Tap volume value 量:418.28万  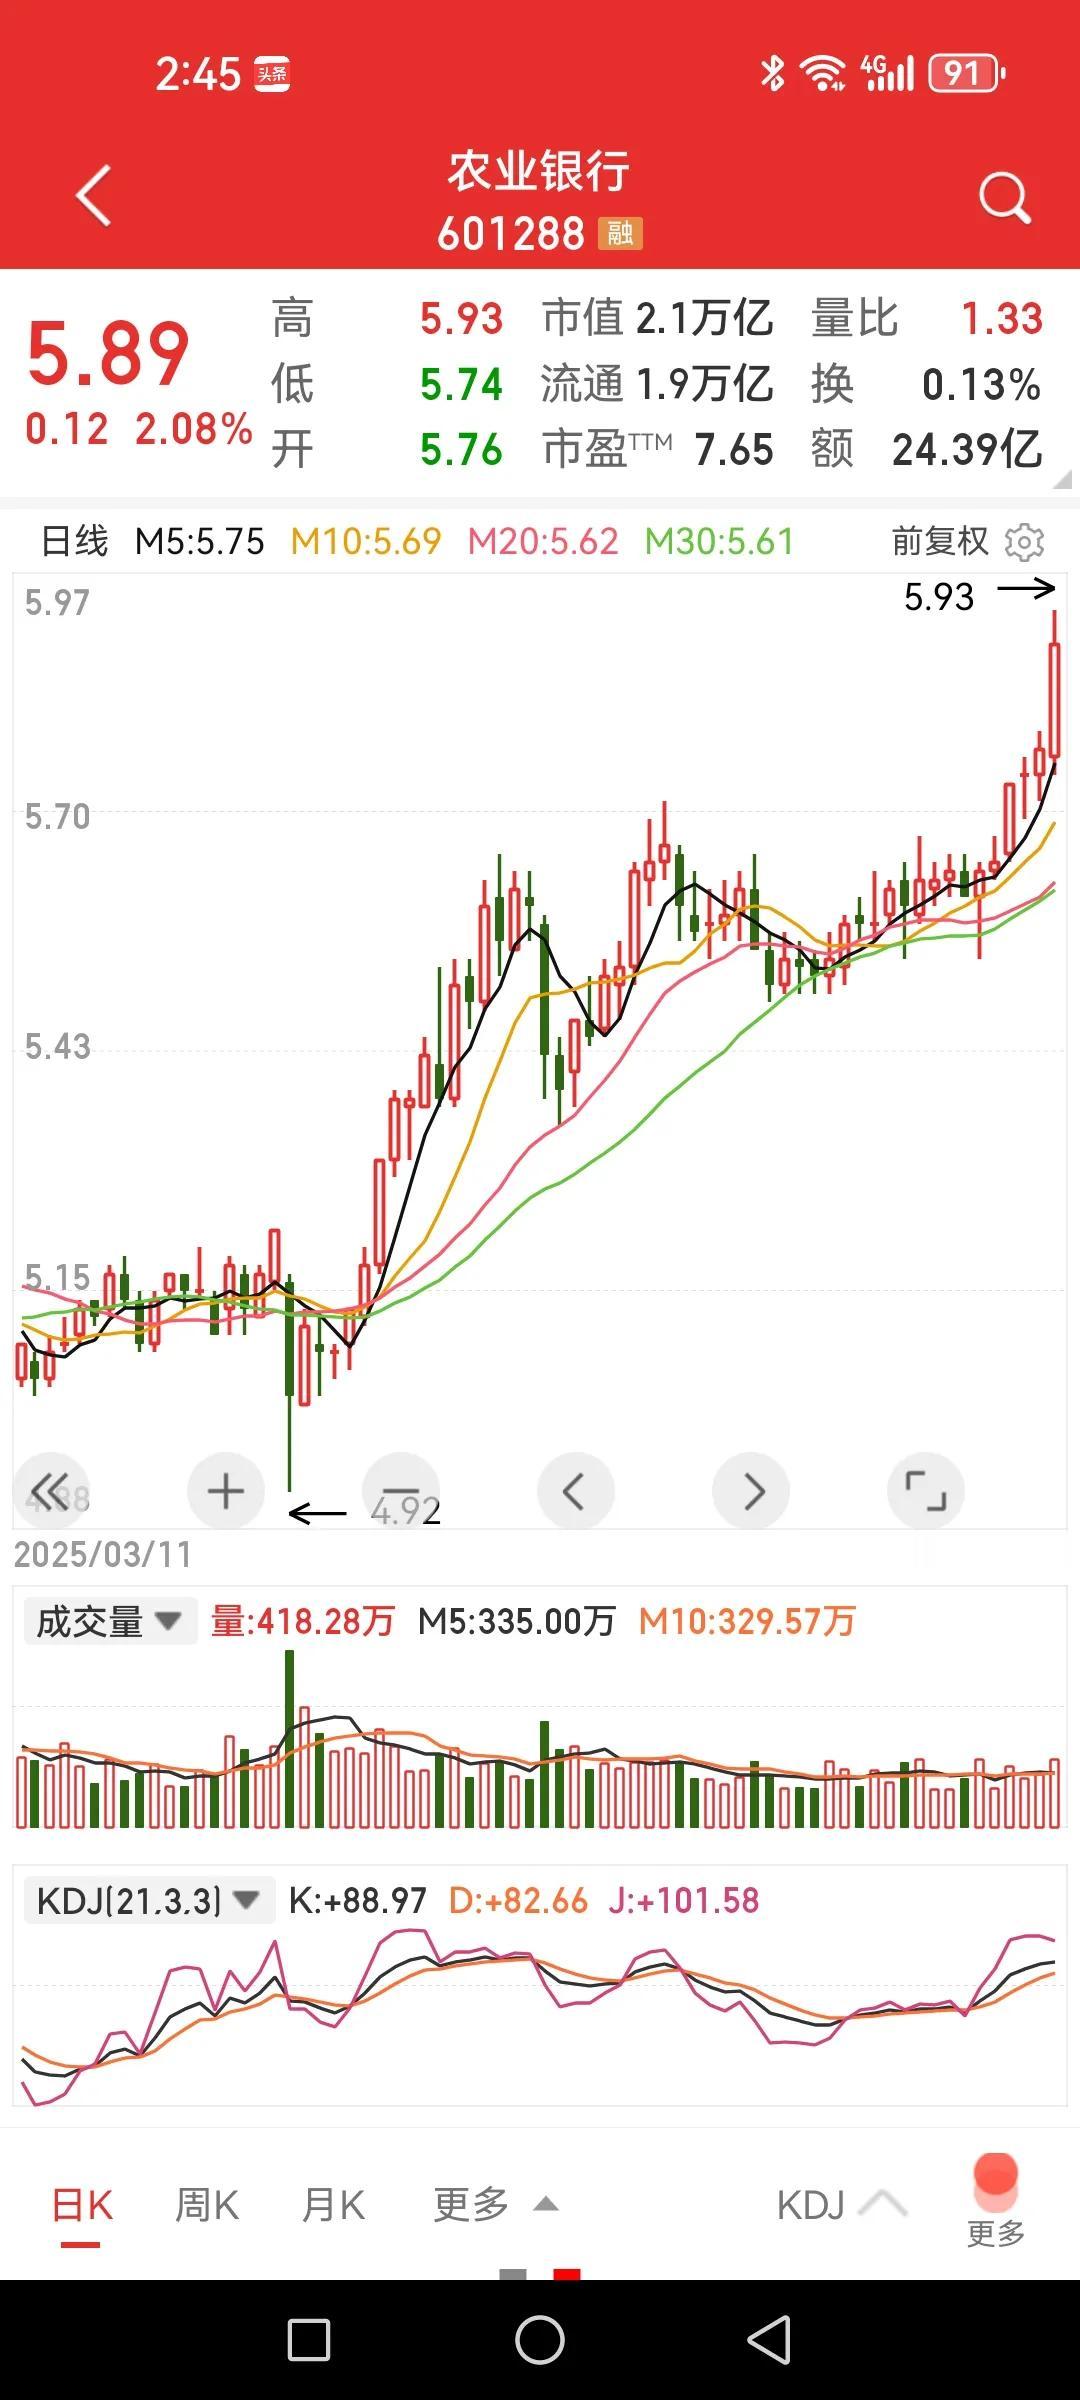click(x=303, y=1621)
